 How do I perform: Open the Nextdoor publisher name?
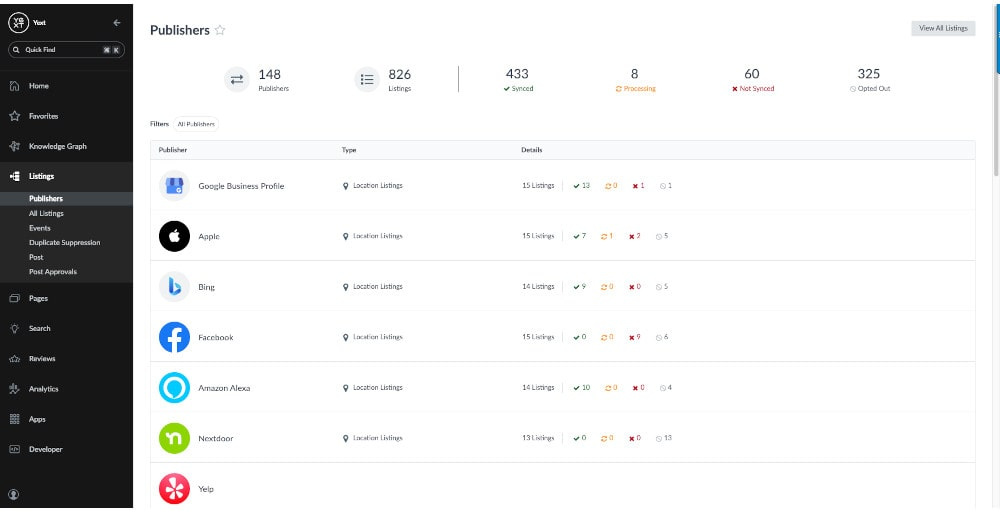coord(216,439)
